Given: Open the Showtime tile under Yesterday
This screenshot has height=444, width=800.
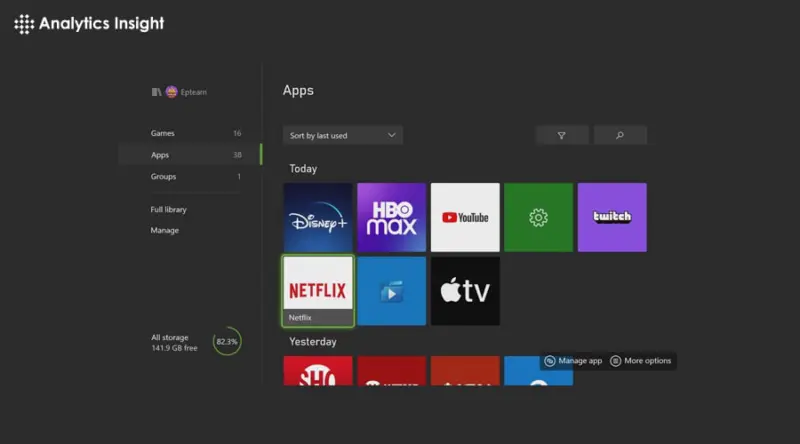Looking at the screenshot, I should [x=318, y=371].
